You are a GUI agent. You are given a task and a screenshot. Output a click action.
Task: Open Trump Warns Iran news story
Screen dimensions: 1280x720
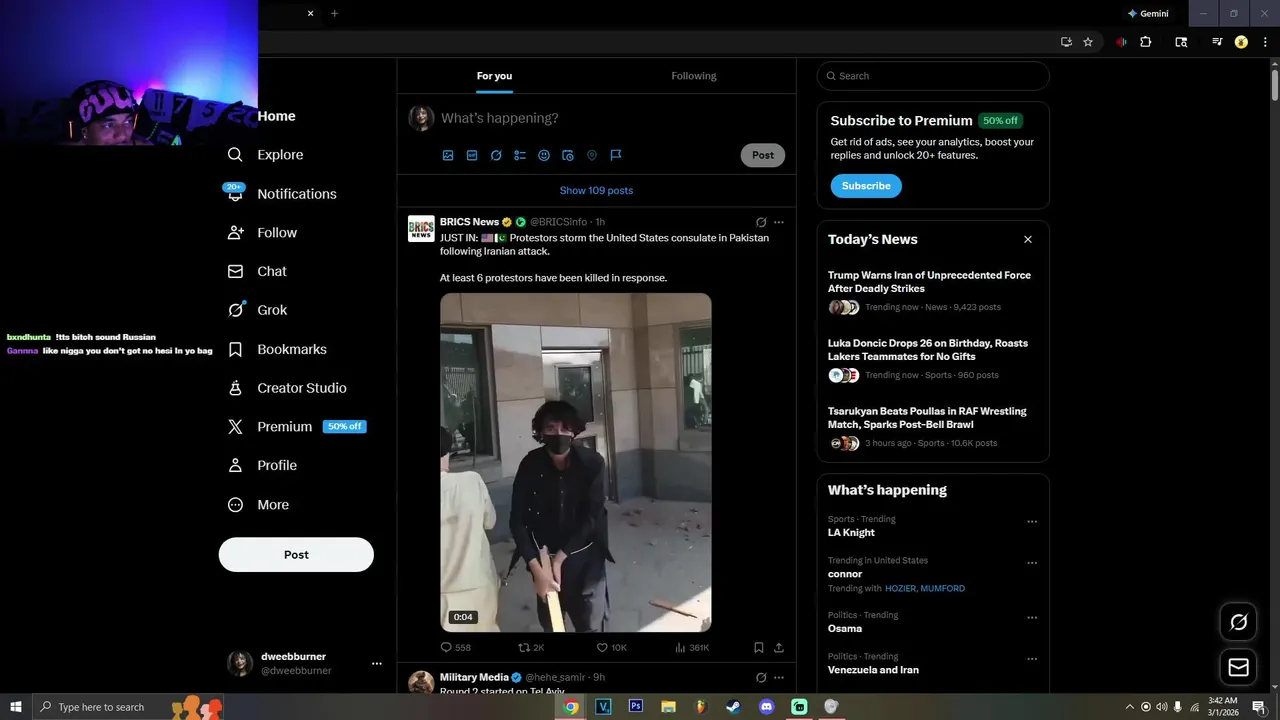click(933, 291)
